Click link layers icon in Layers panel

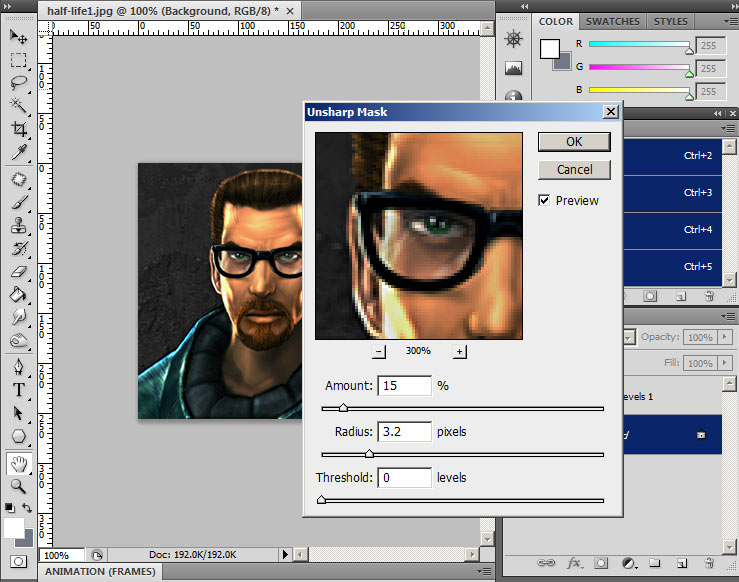[546, 563]
